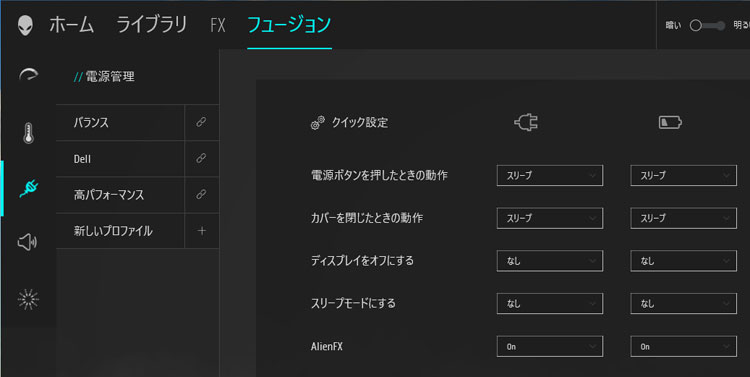Open the starburst sidebar section
Screen dimensions: 750x377
click(x=28, y=299)
